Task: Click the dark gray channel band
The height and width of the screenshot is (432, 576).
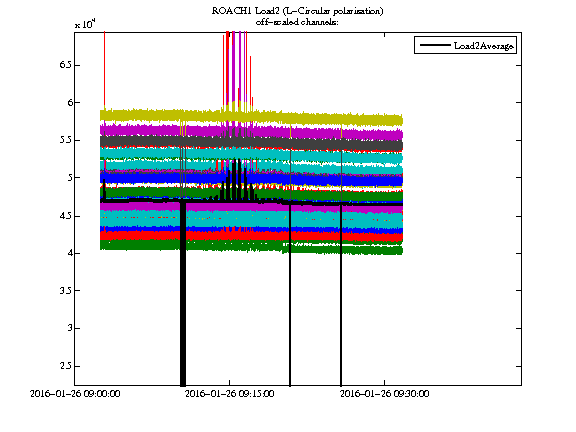Action: 251,143
